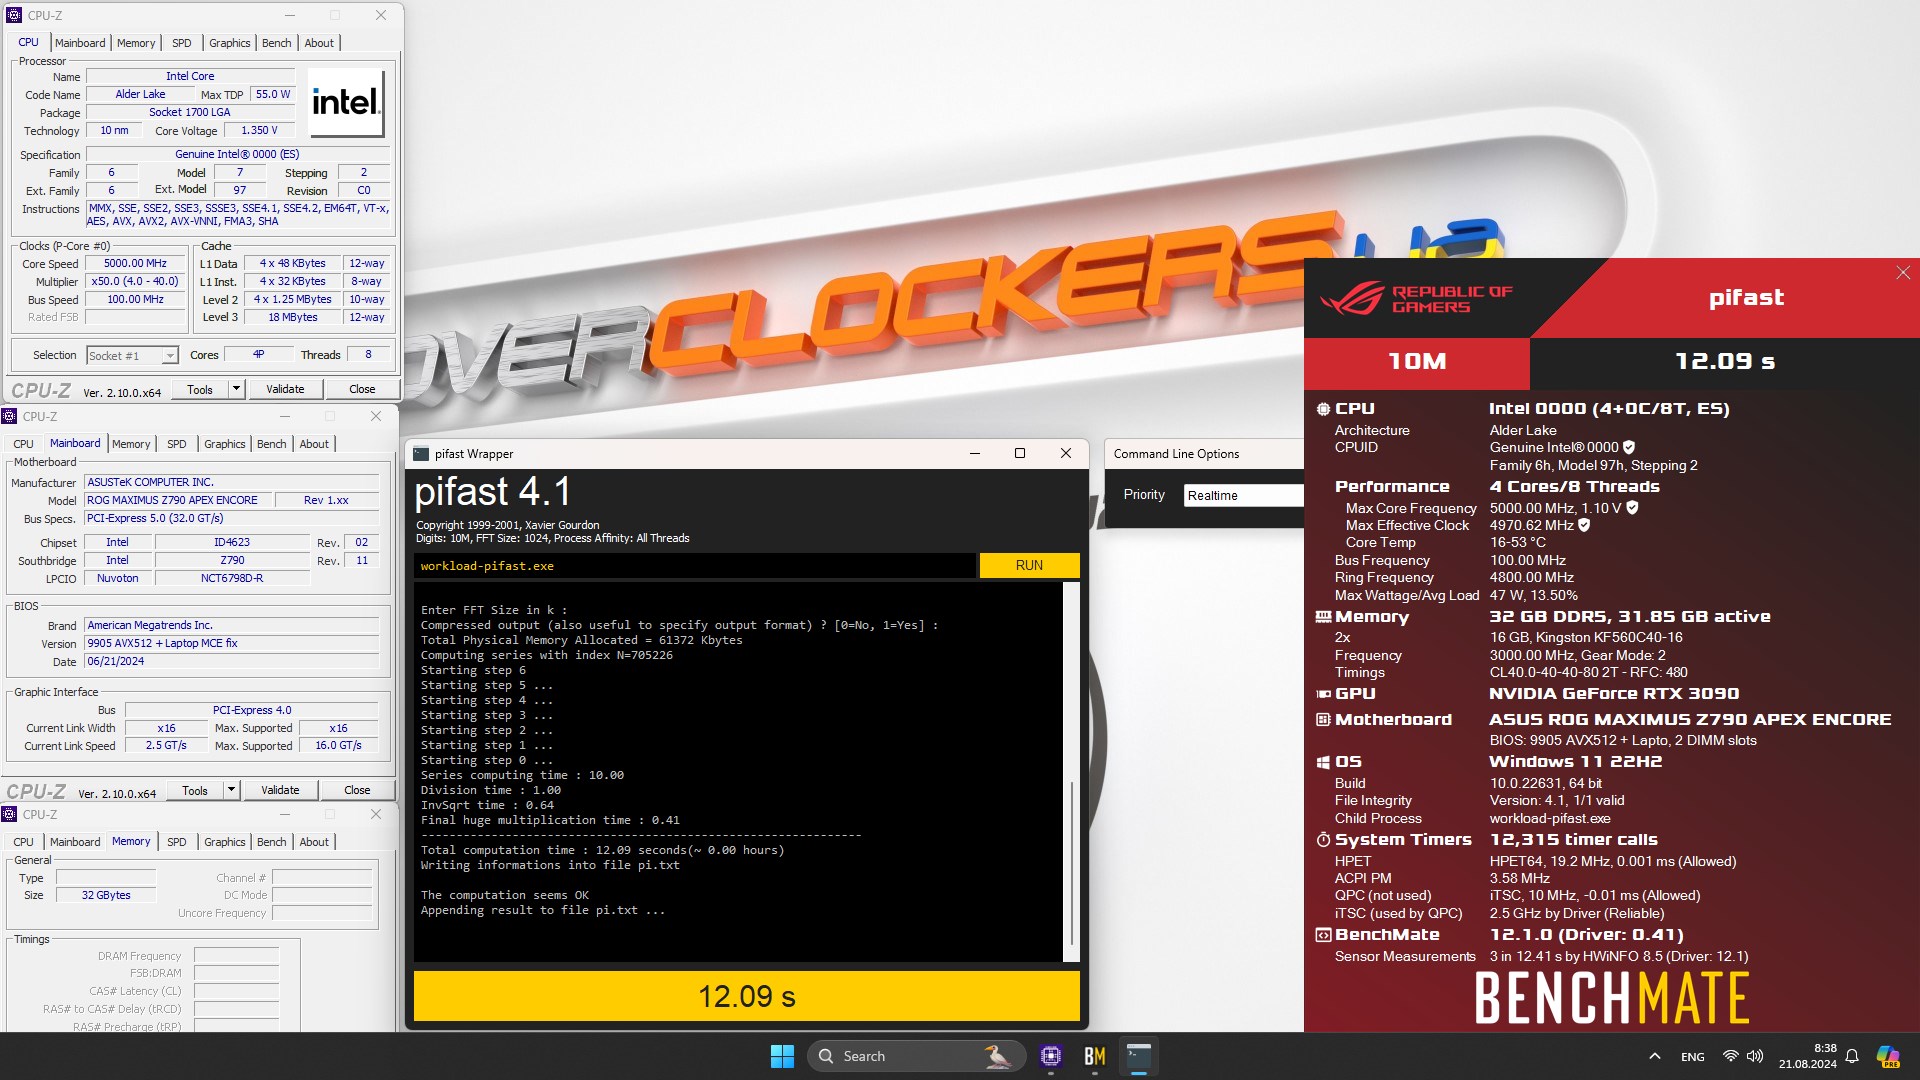This screenshot has width=1920, height=1080.
Task: Click Validate in the top CPU-Z window
Action: [285, 389]
